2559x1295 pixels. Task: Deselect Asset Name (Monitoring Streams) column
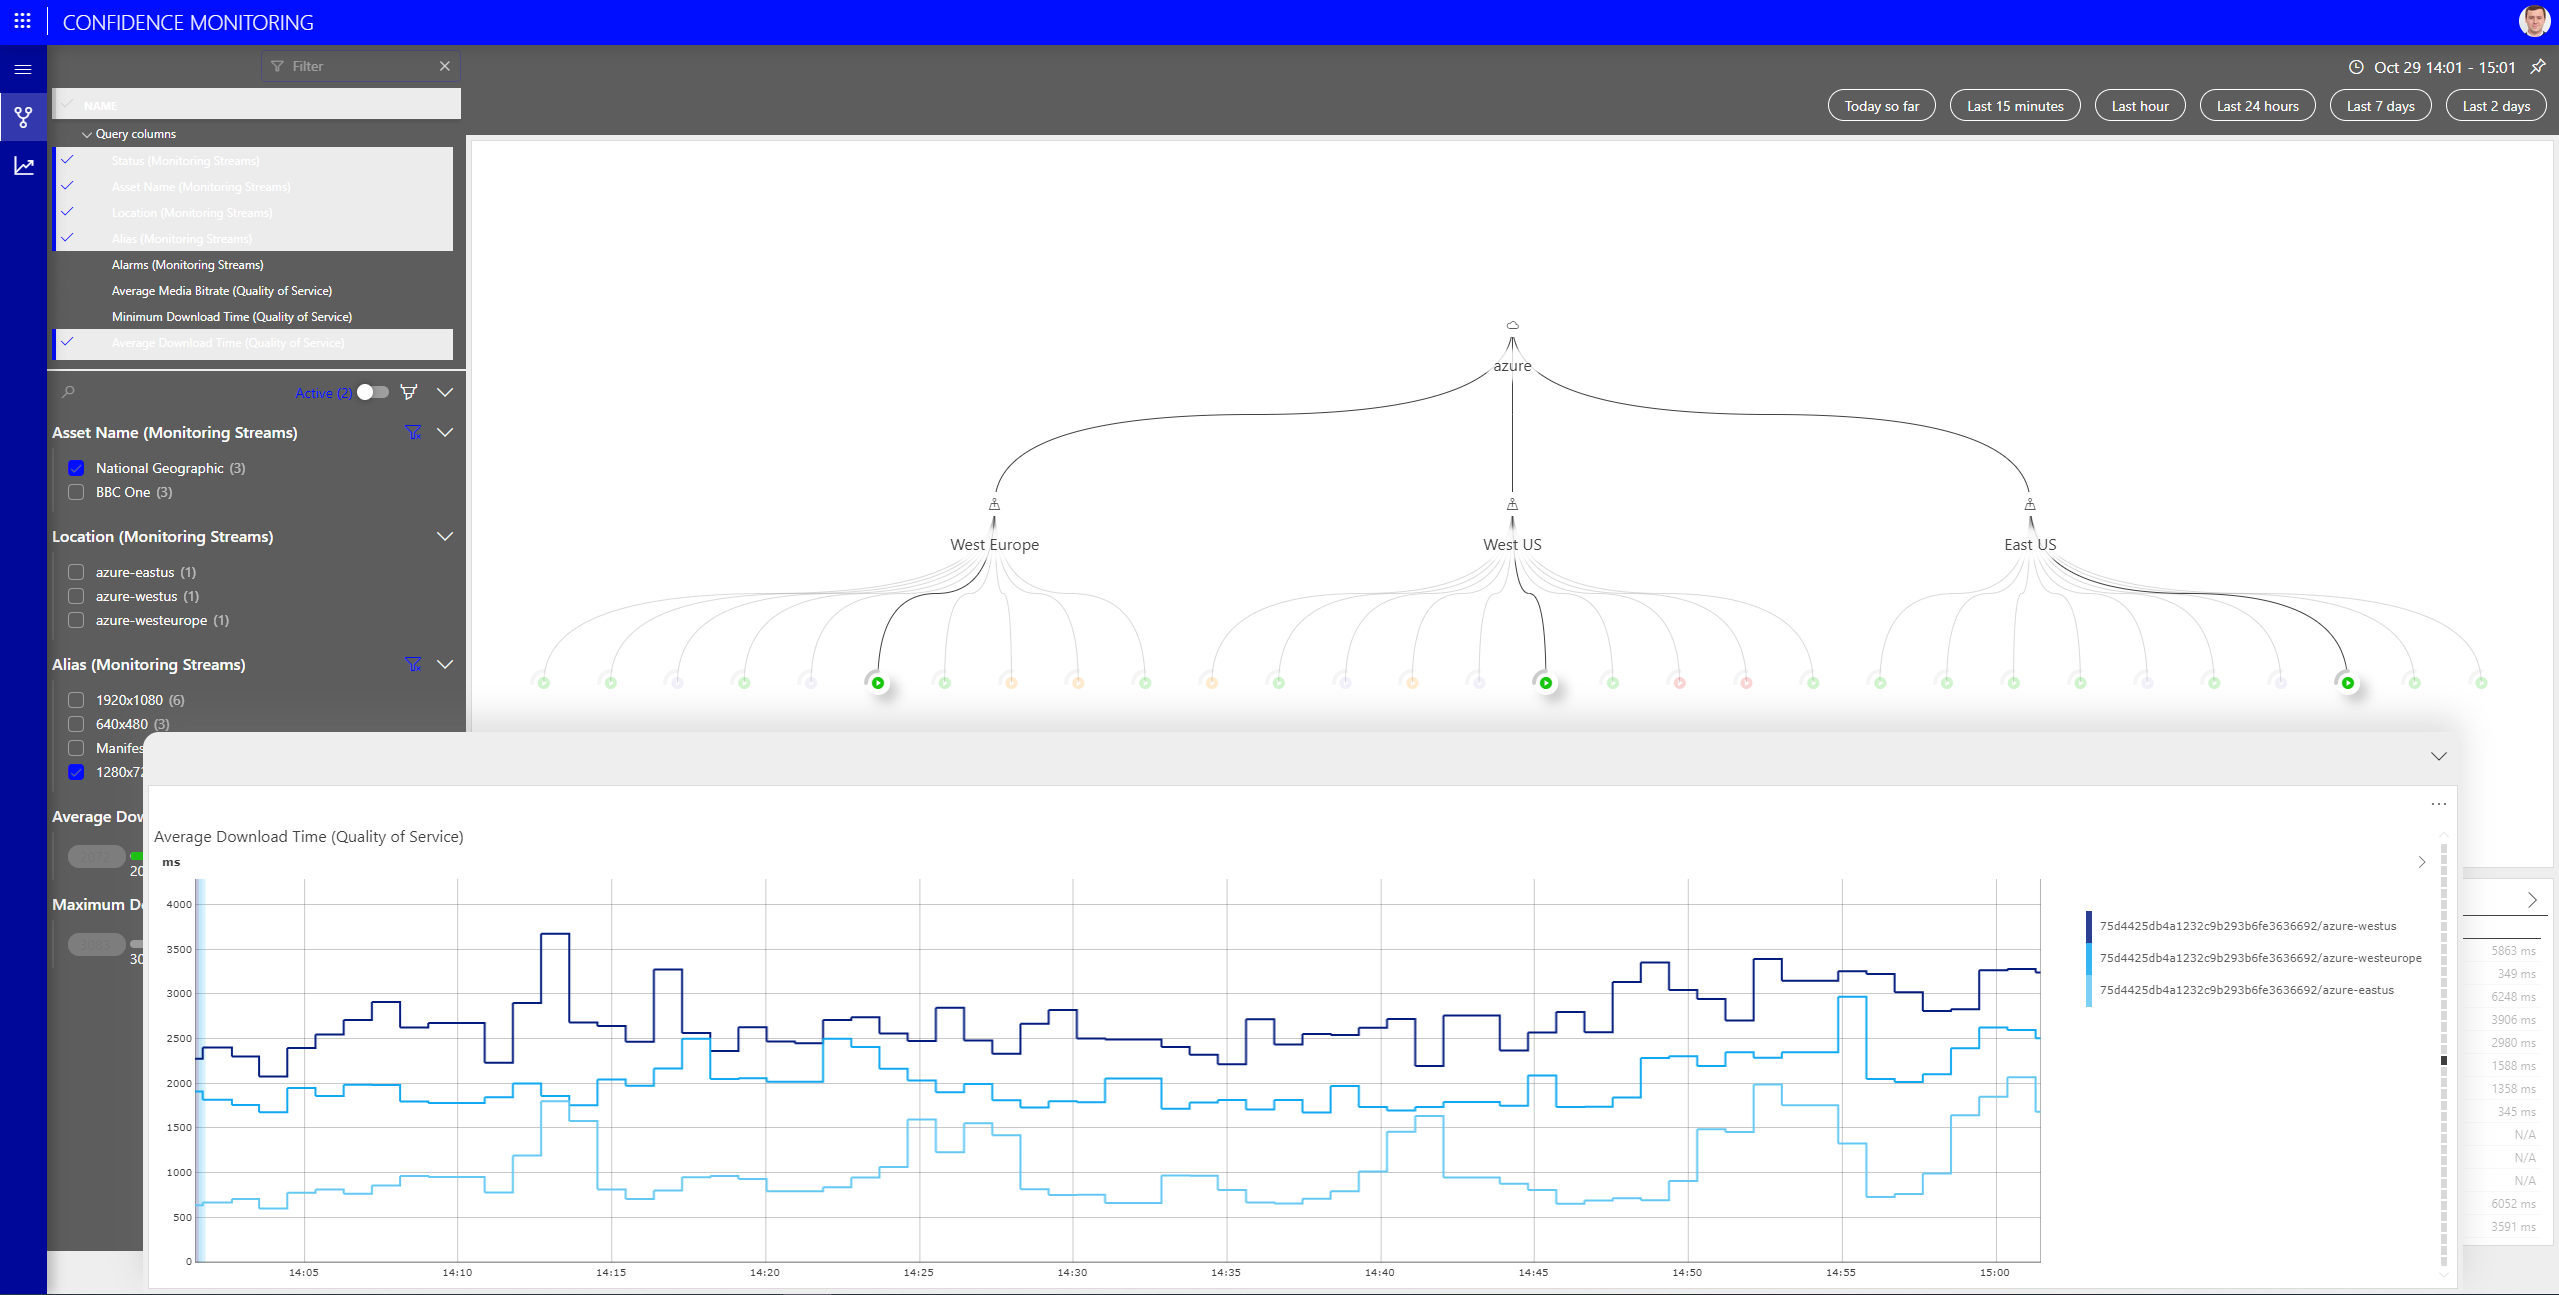click(x=253, y=186)
